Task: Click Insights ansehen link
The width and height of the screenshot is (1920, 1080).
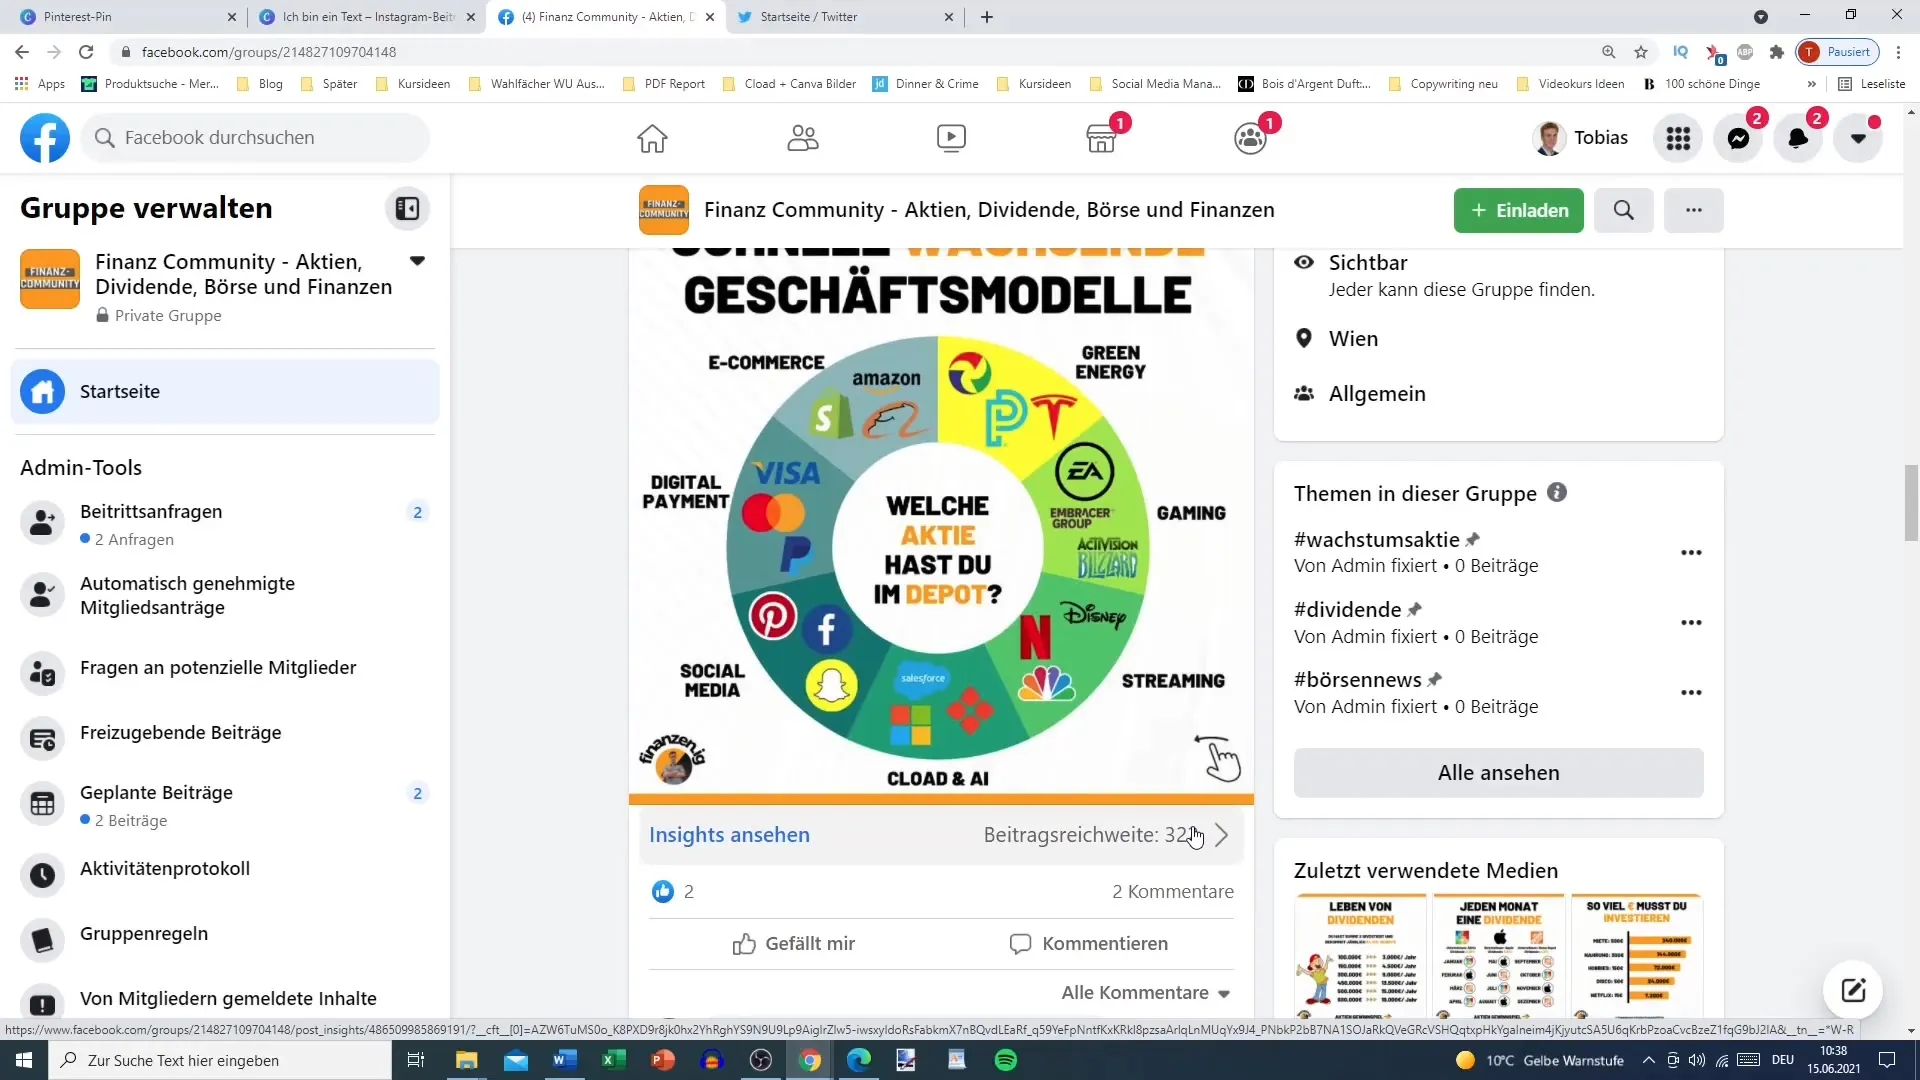Action: [x=729, y=835]
